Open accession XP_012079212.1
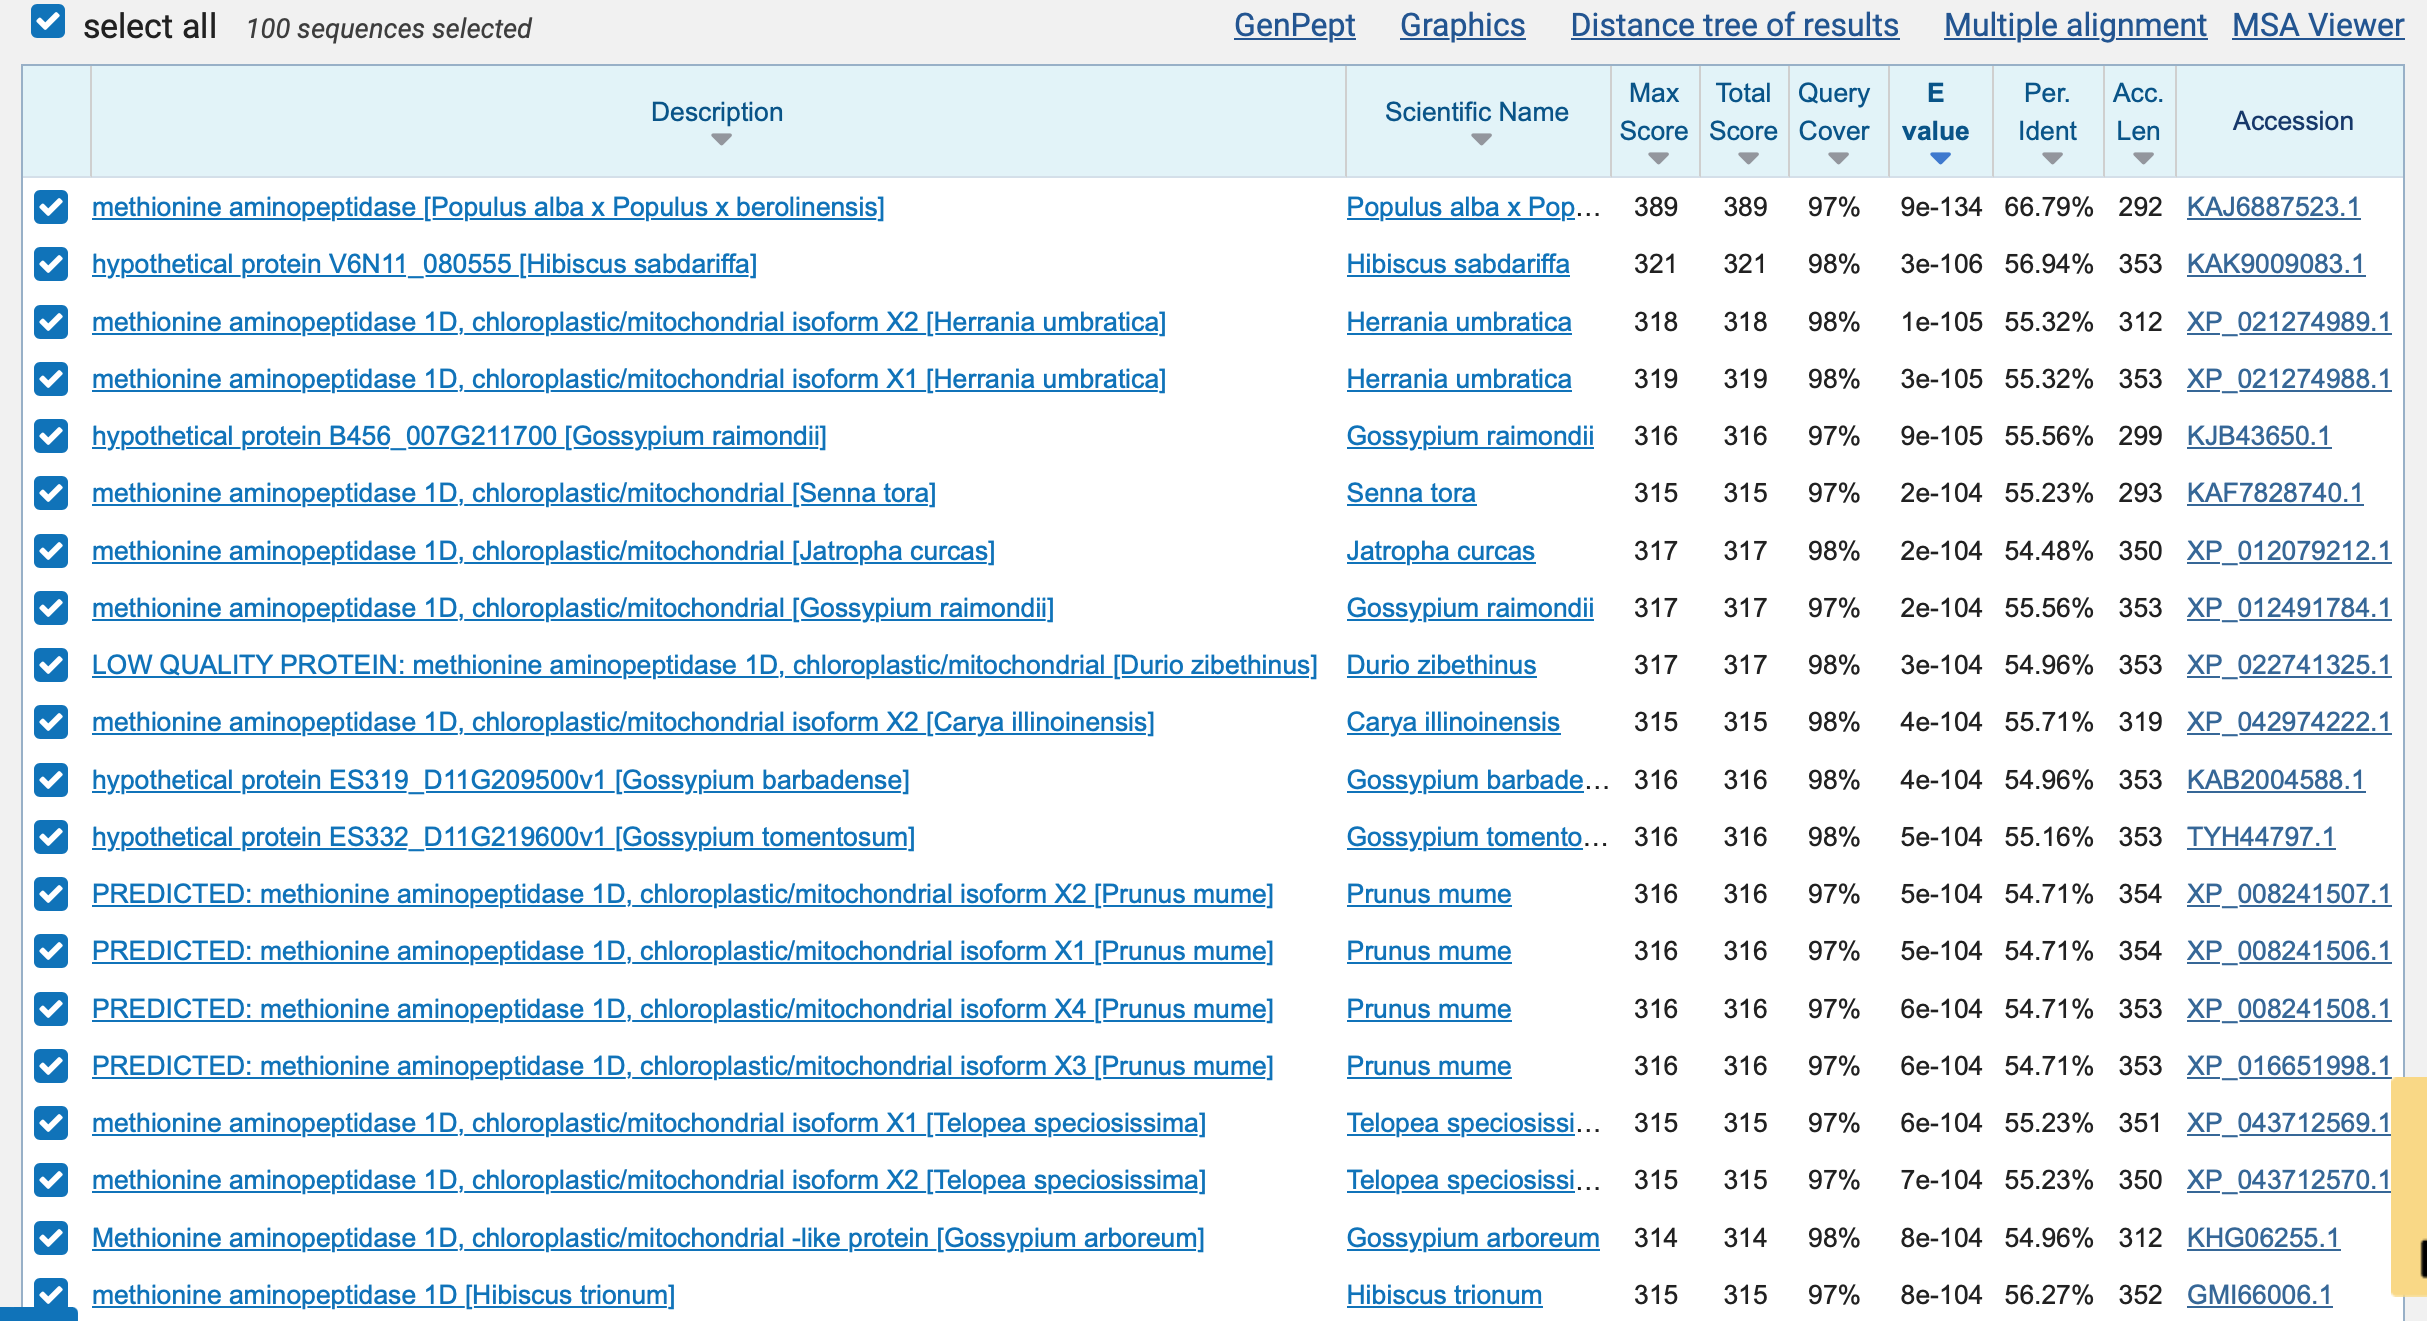 point(2288,551)
